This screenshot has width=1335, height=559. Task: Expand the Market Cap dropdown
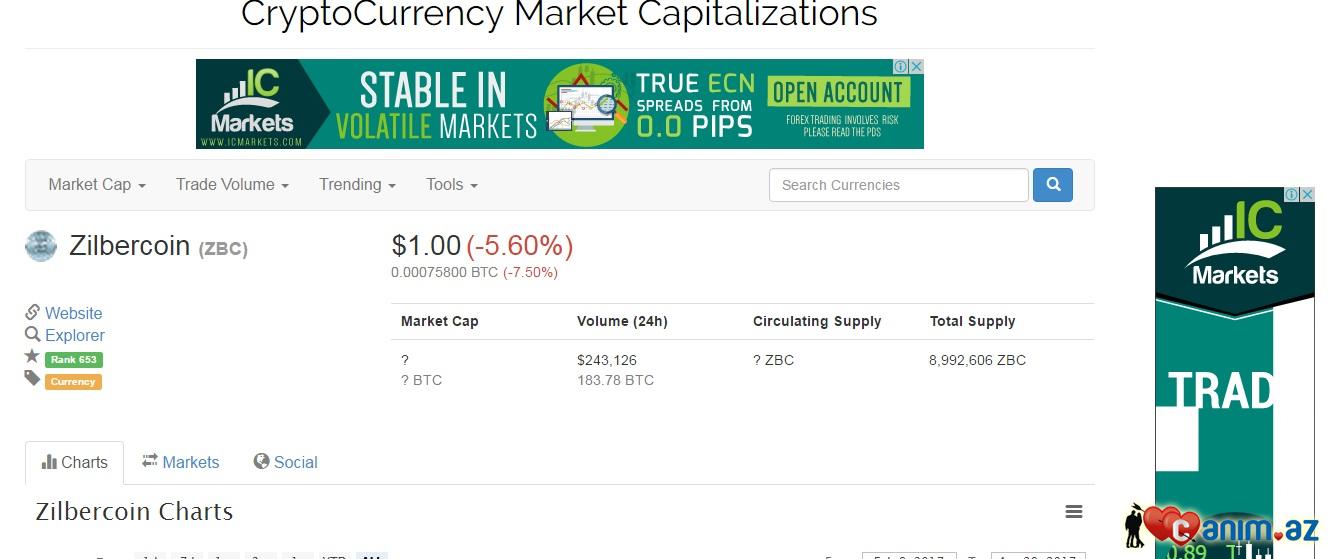(97, 185)
